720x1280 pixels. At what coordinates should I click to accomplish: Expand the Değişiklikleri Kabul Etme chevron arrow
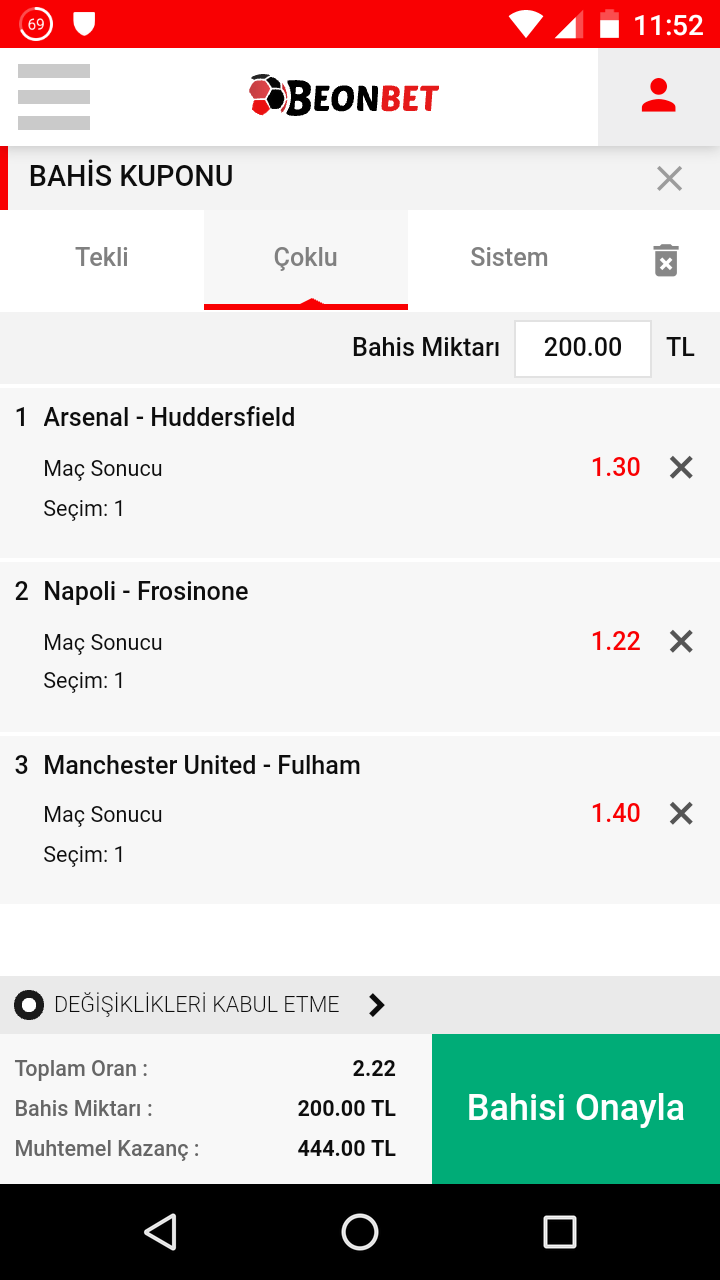click(x=377, y=1005)
